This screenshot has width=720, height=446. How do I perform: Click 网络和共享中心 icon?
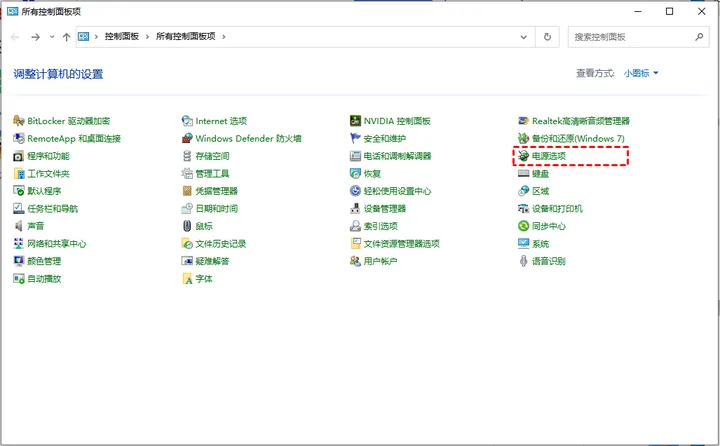tap(18, 243)
